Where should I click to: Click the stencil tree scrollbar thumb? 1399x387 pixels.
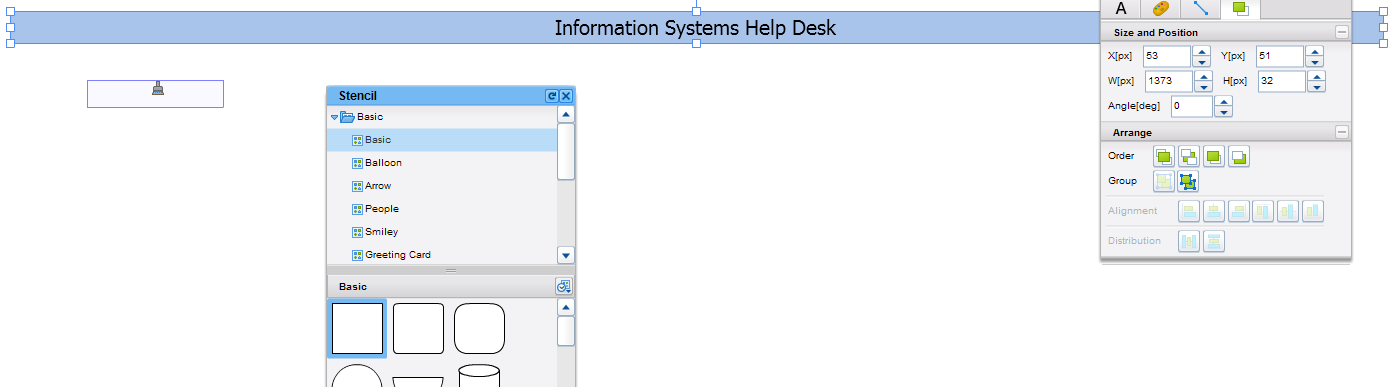point(566,151)
